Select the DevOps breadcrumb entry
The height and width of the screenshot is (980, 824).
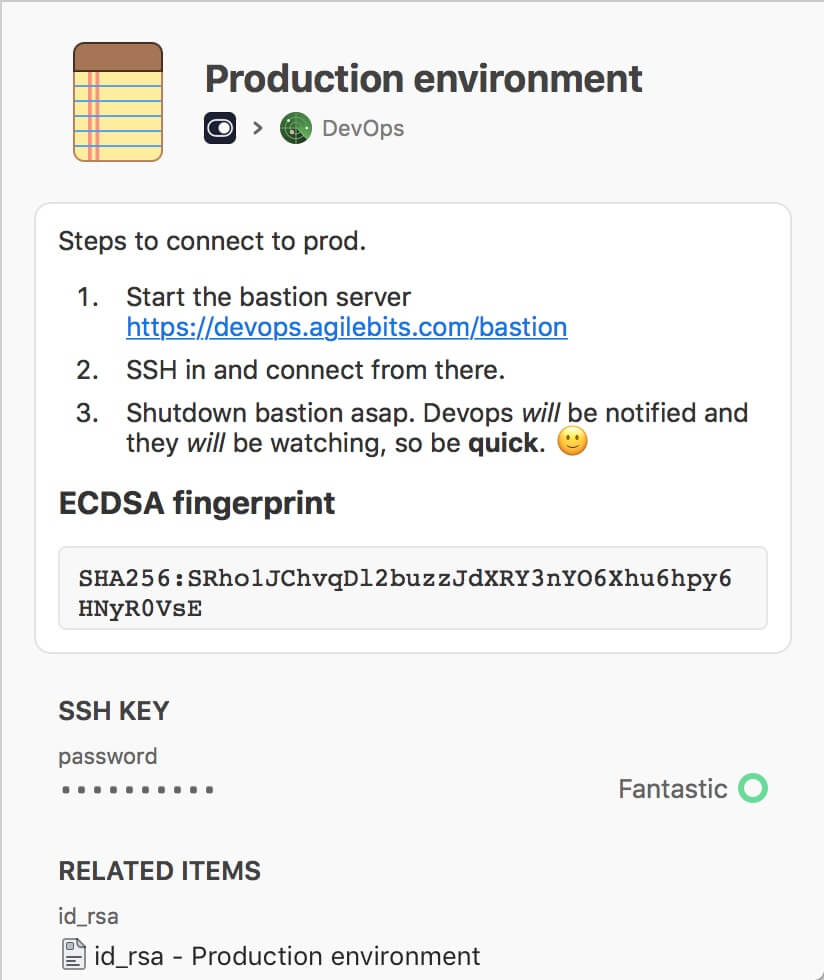[363, 128]
